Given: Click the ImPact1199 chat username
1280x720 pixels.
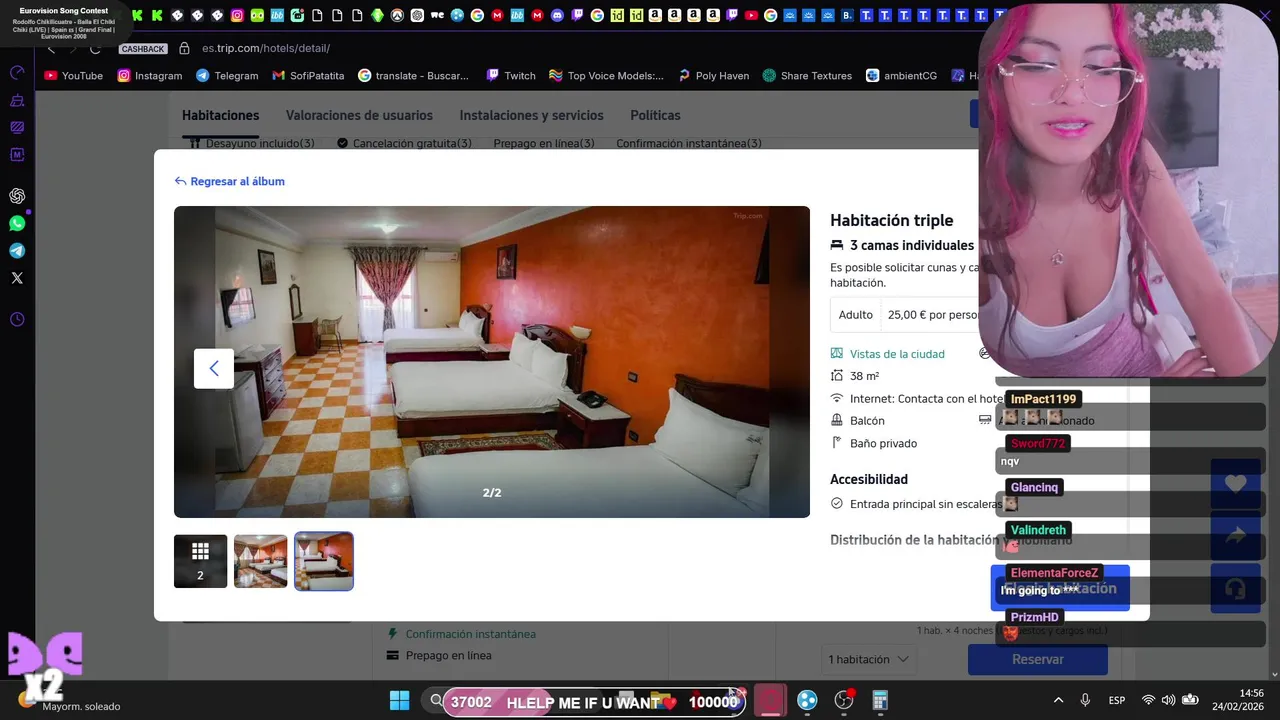Looking at the screenshot, I should tap(1043, 399).
